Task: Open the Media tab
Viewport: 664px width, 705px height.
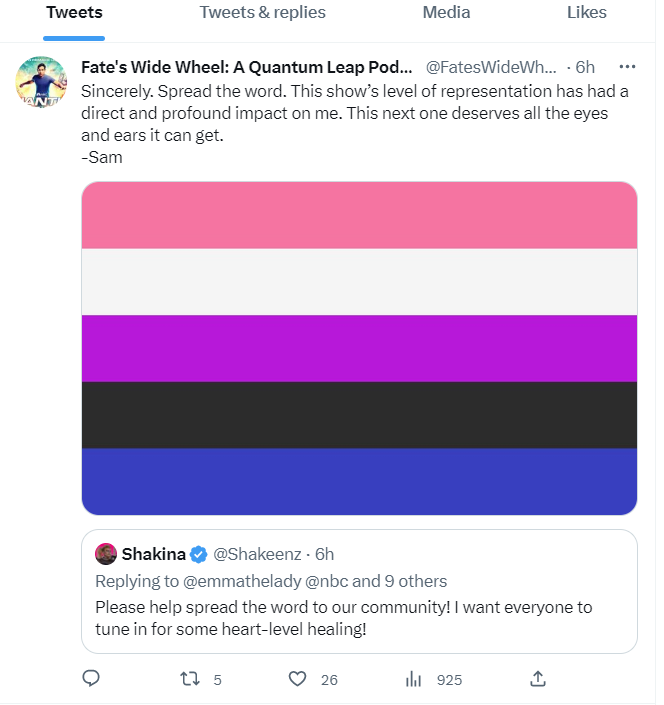Action: pos(446,13)
